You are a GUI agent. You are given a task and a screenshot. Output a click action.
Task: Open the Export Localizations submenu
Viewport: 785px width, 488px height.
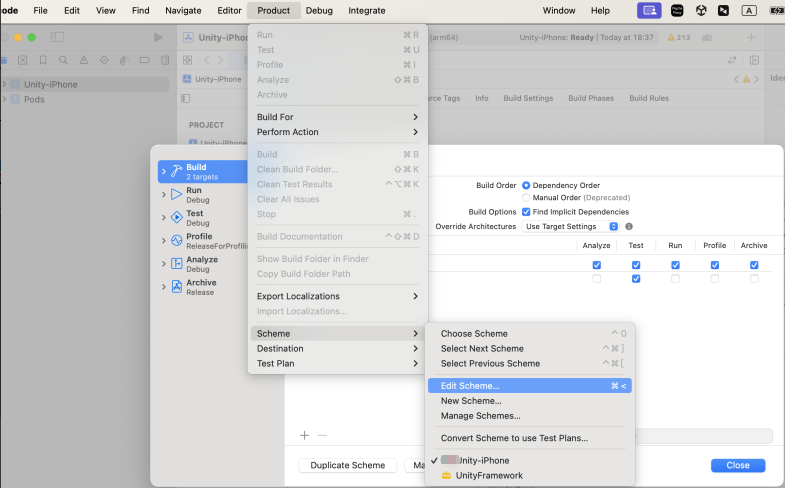(x=337, y=296)
